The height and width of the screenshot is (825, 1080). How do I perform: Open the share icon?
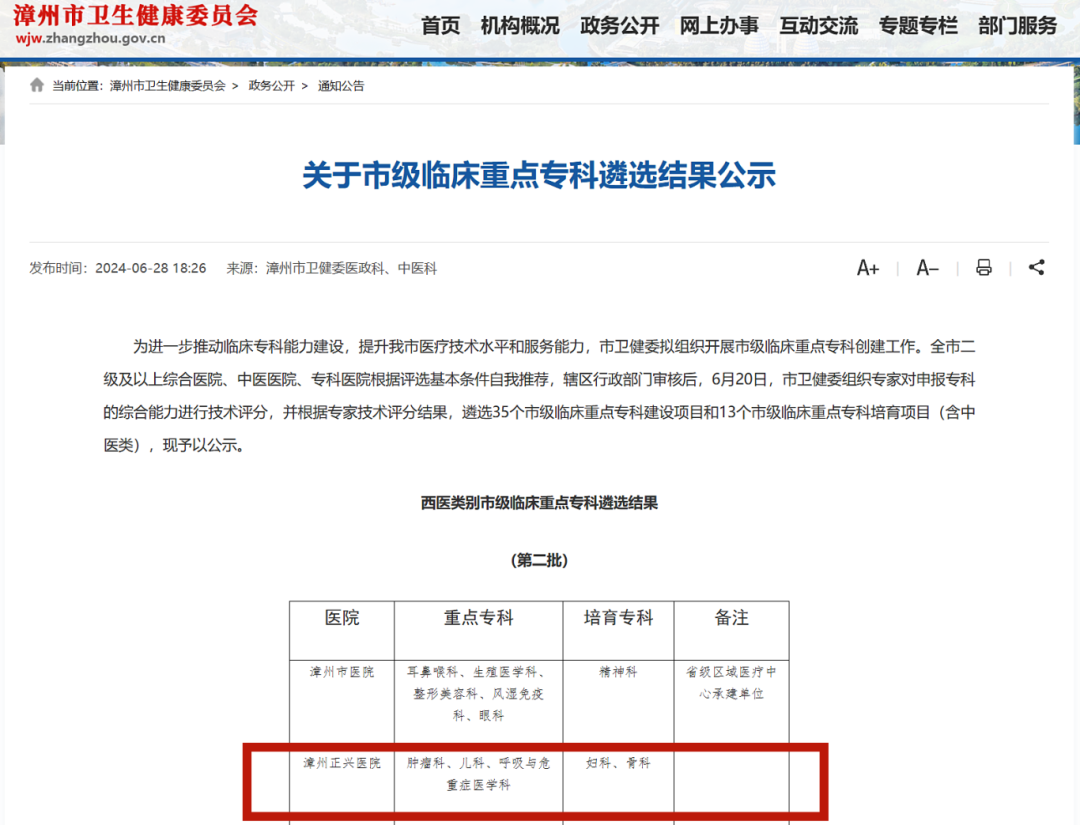(1037, 267)
